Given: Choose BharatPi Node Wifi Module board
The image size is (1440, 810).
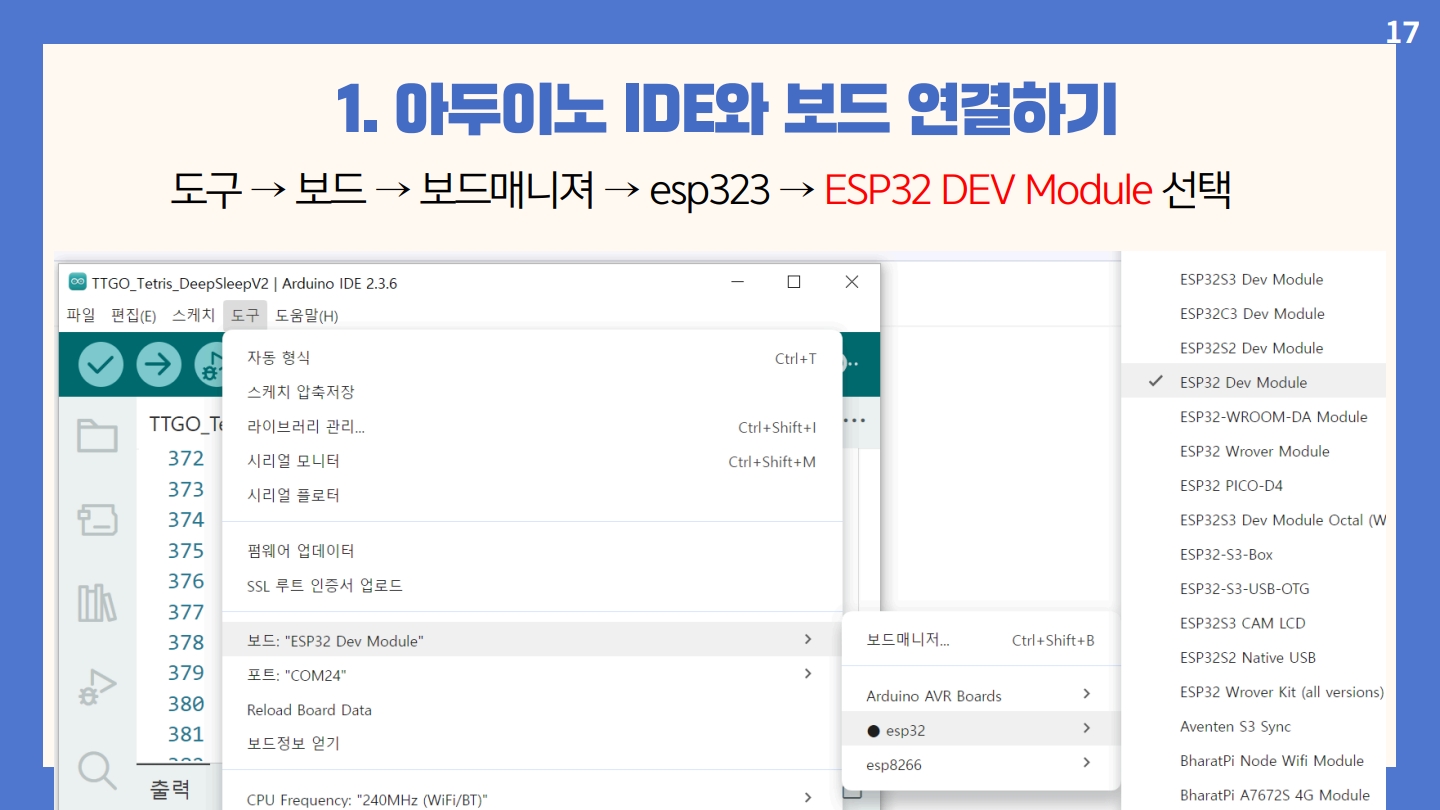Looking at the screenshot, I should 1254,760.
